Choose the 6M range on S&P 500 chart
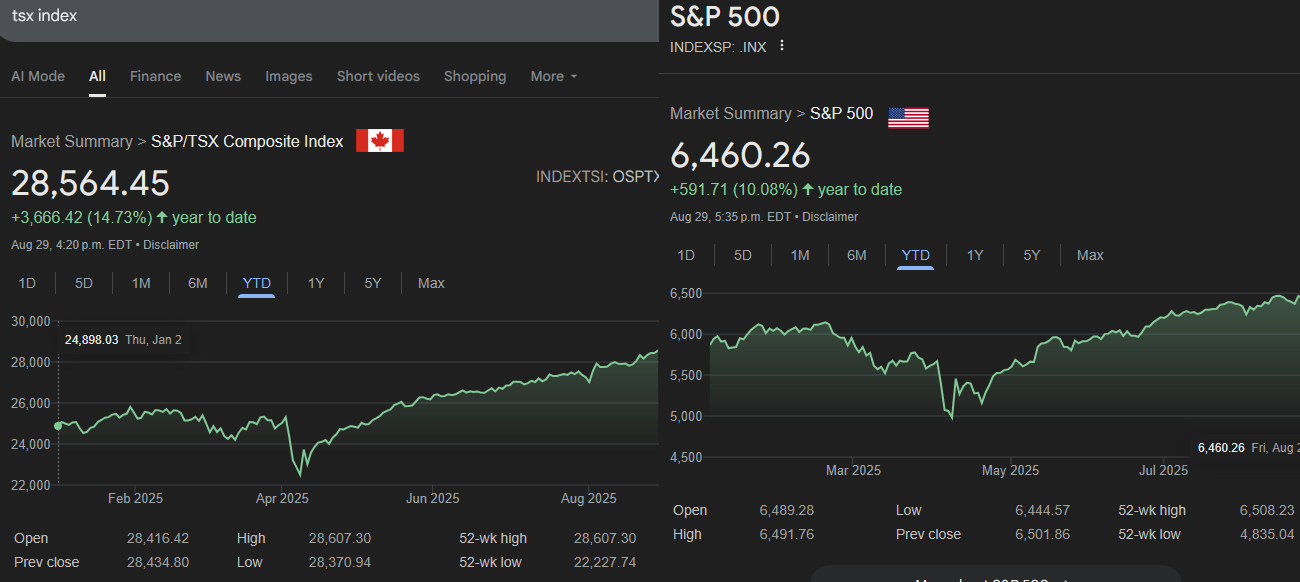The image size is (1300, 582). click(857, 255)
